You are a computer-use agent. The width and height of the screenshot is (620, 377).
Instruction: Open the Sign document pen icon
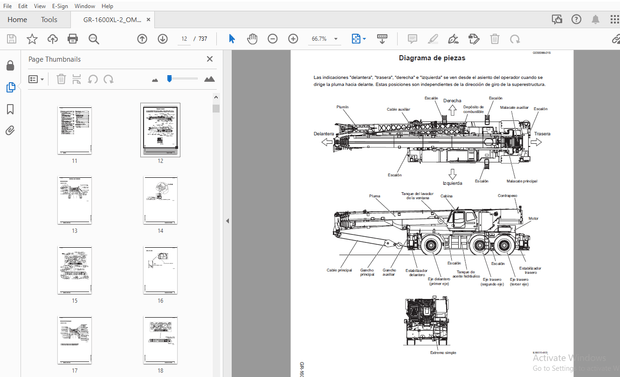tap(453, 39)
